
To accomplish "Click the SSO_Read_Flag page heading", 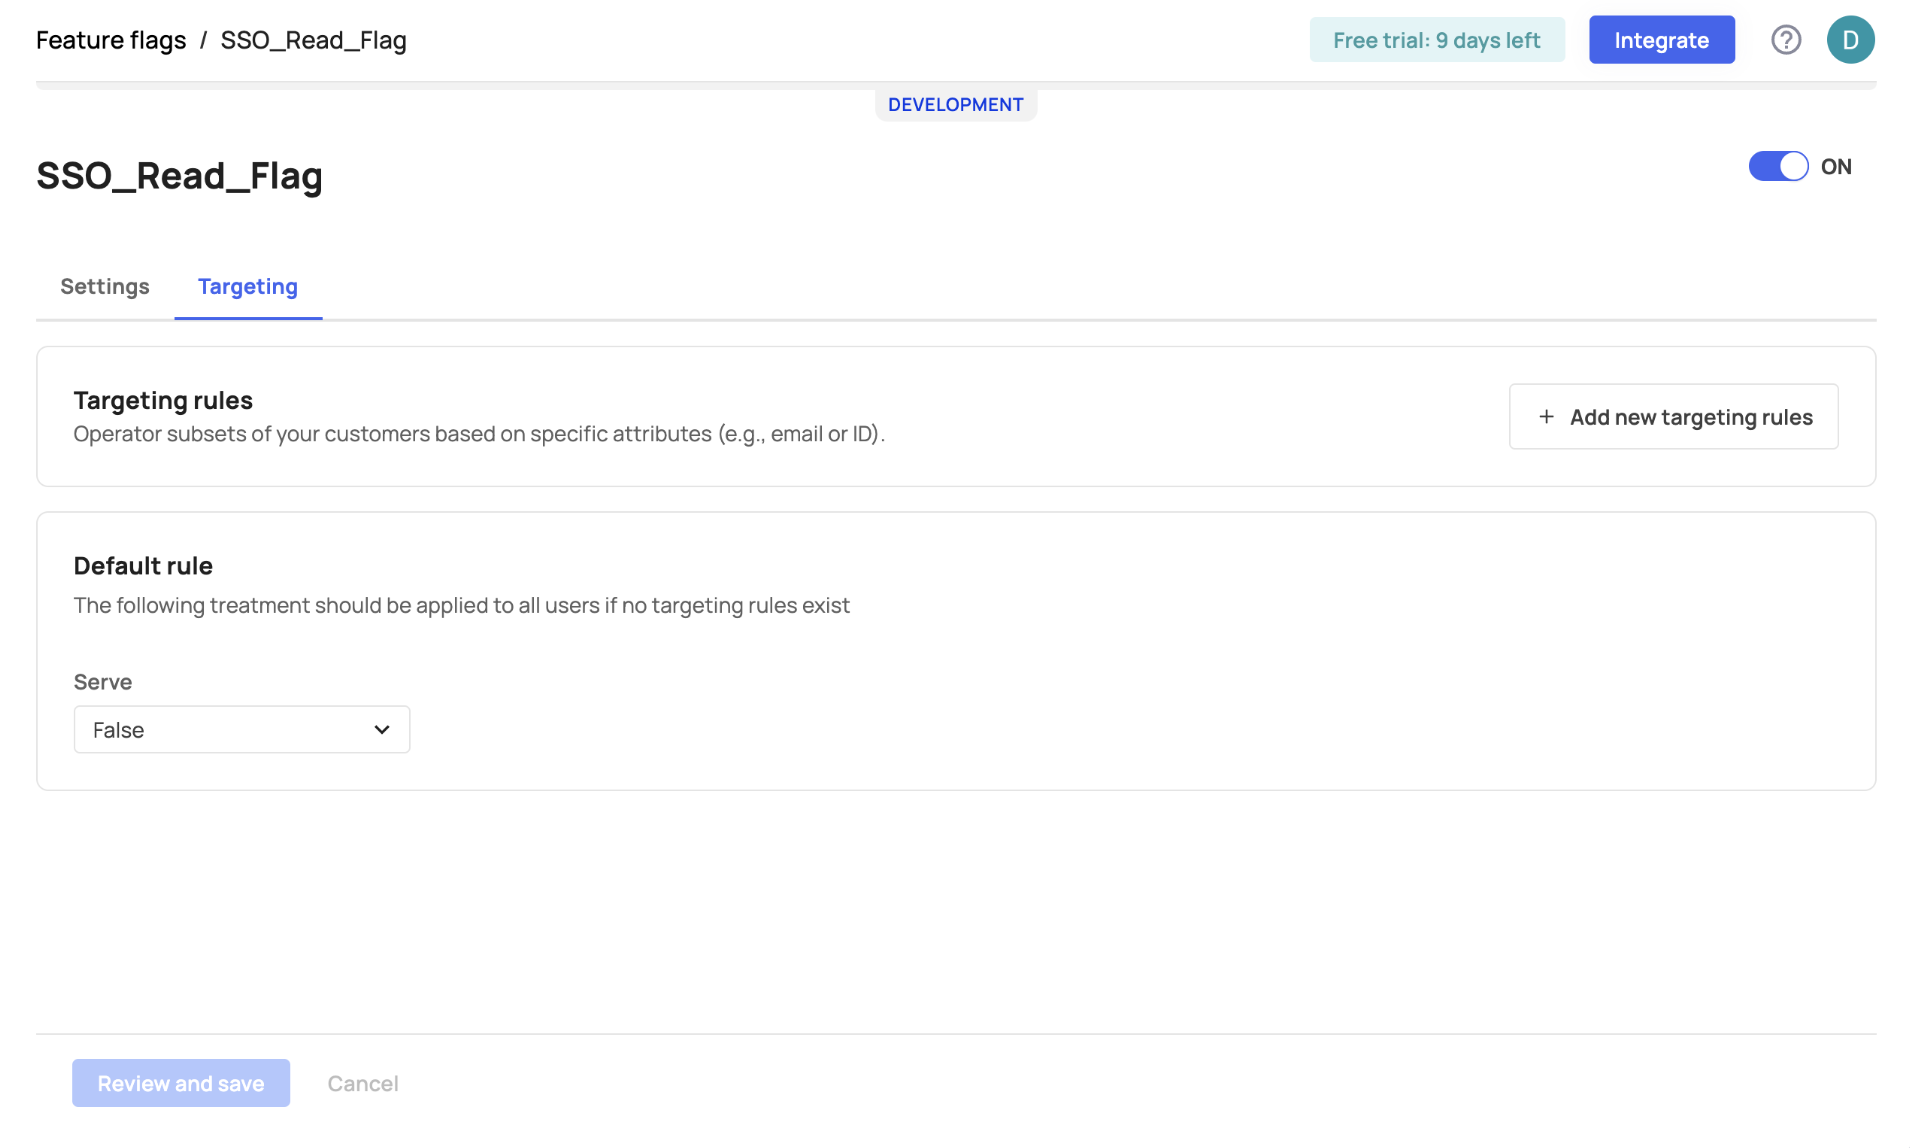I will point(179,176).
